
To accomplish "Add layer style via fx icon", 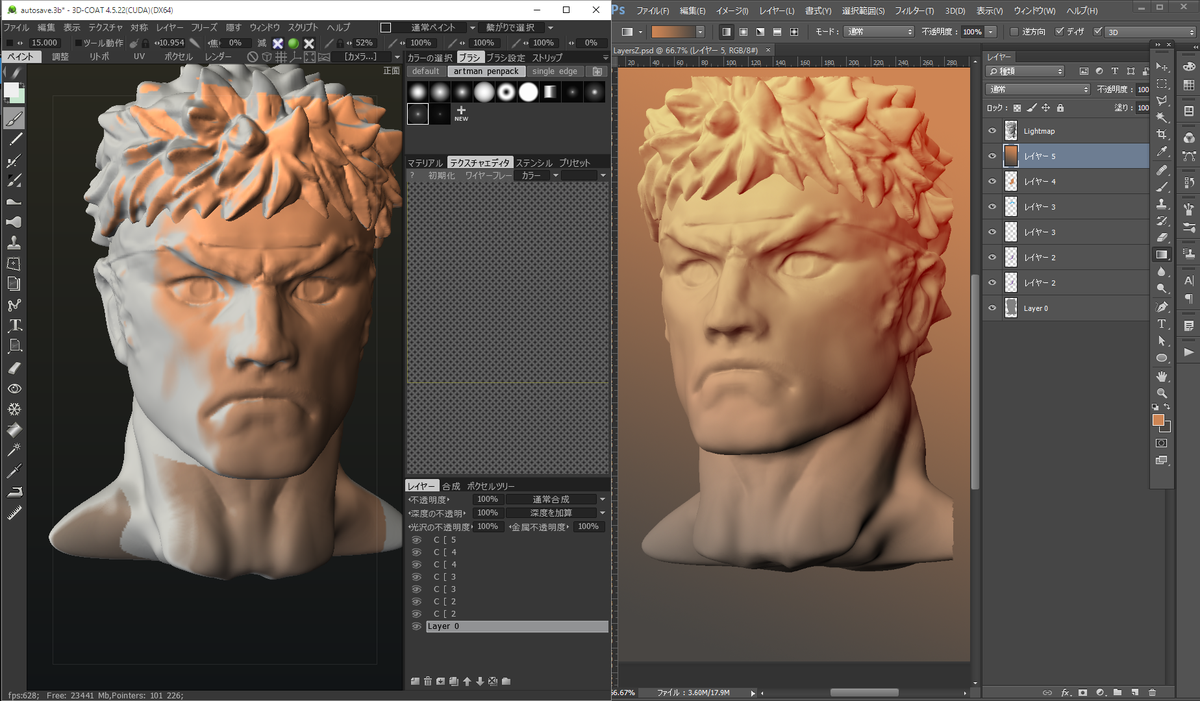I will pyautogui.click(x=1066, y=691).
